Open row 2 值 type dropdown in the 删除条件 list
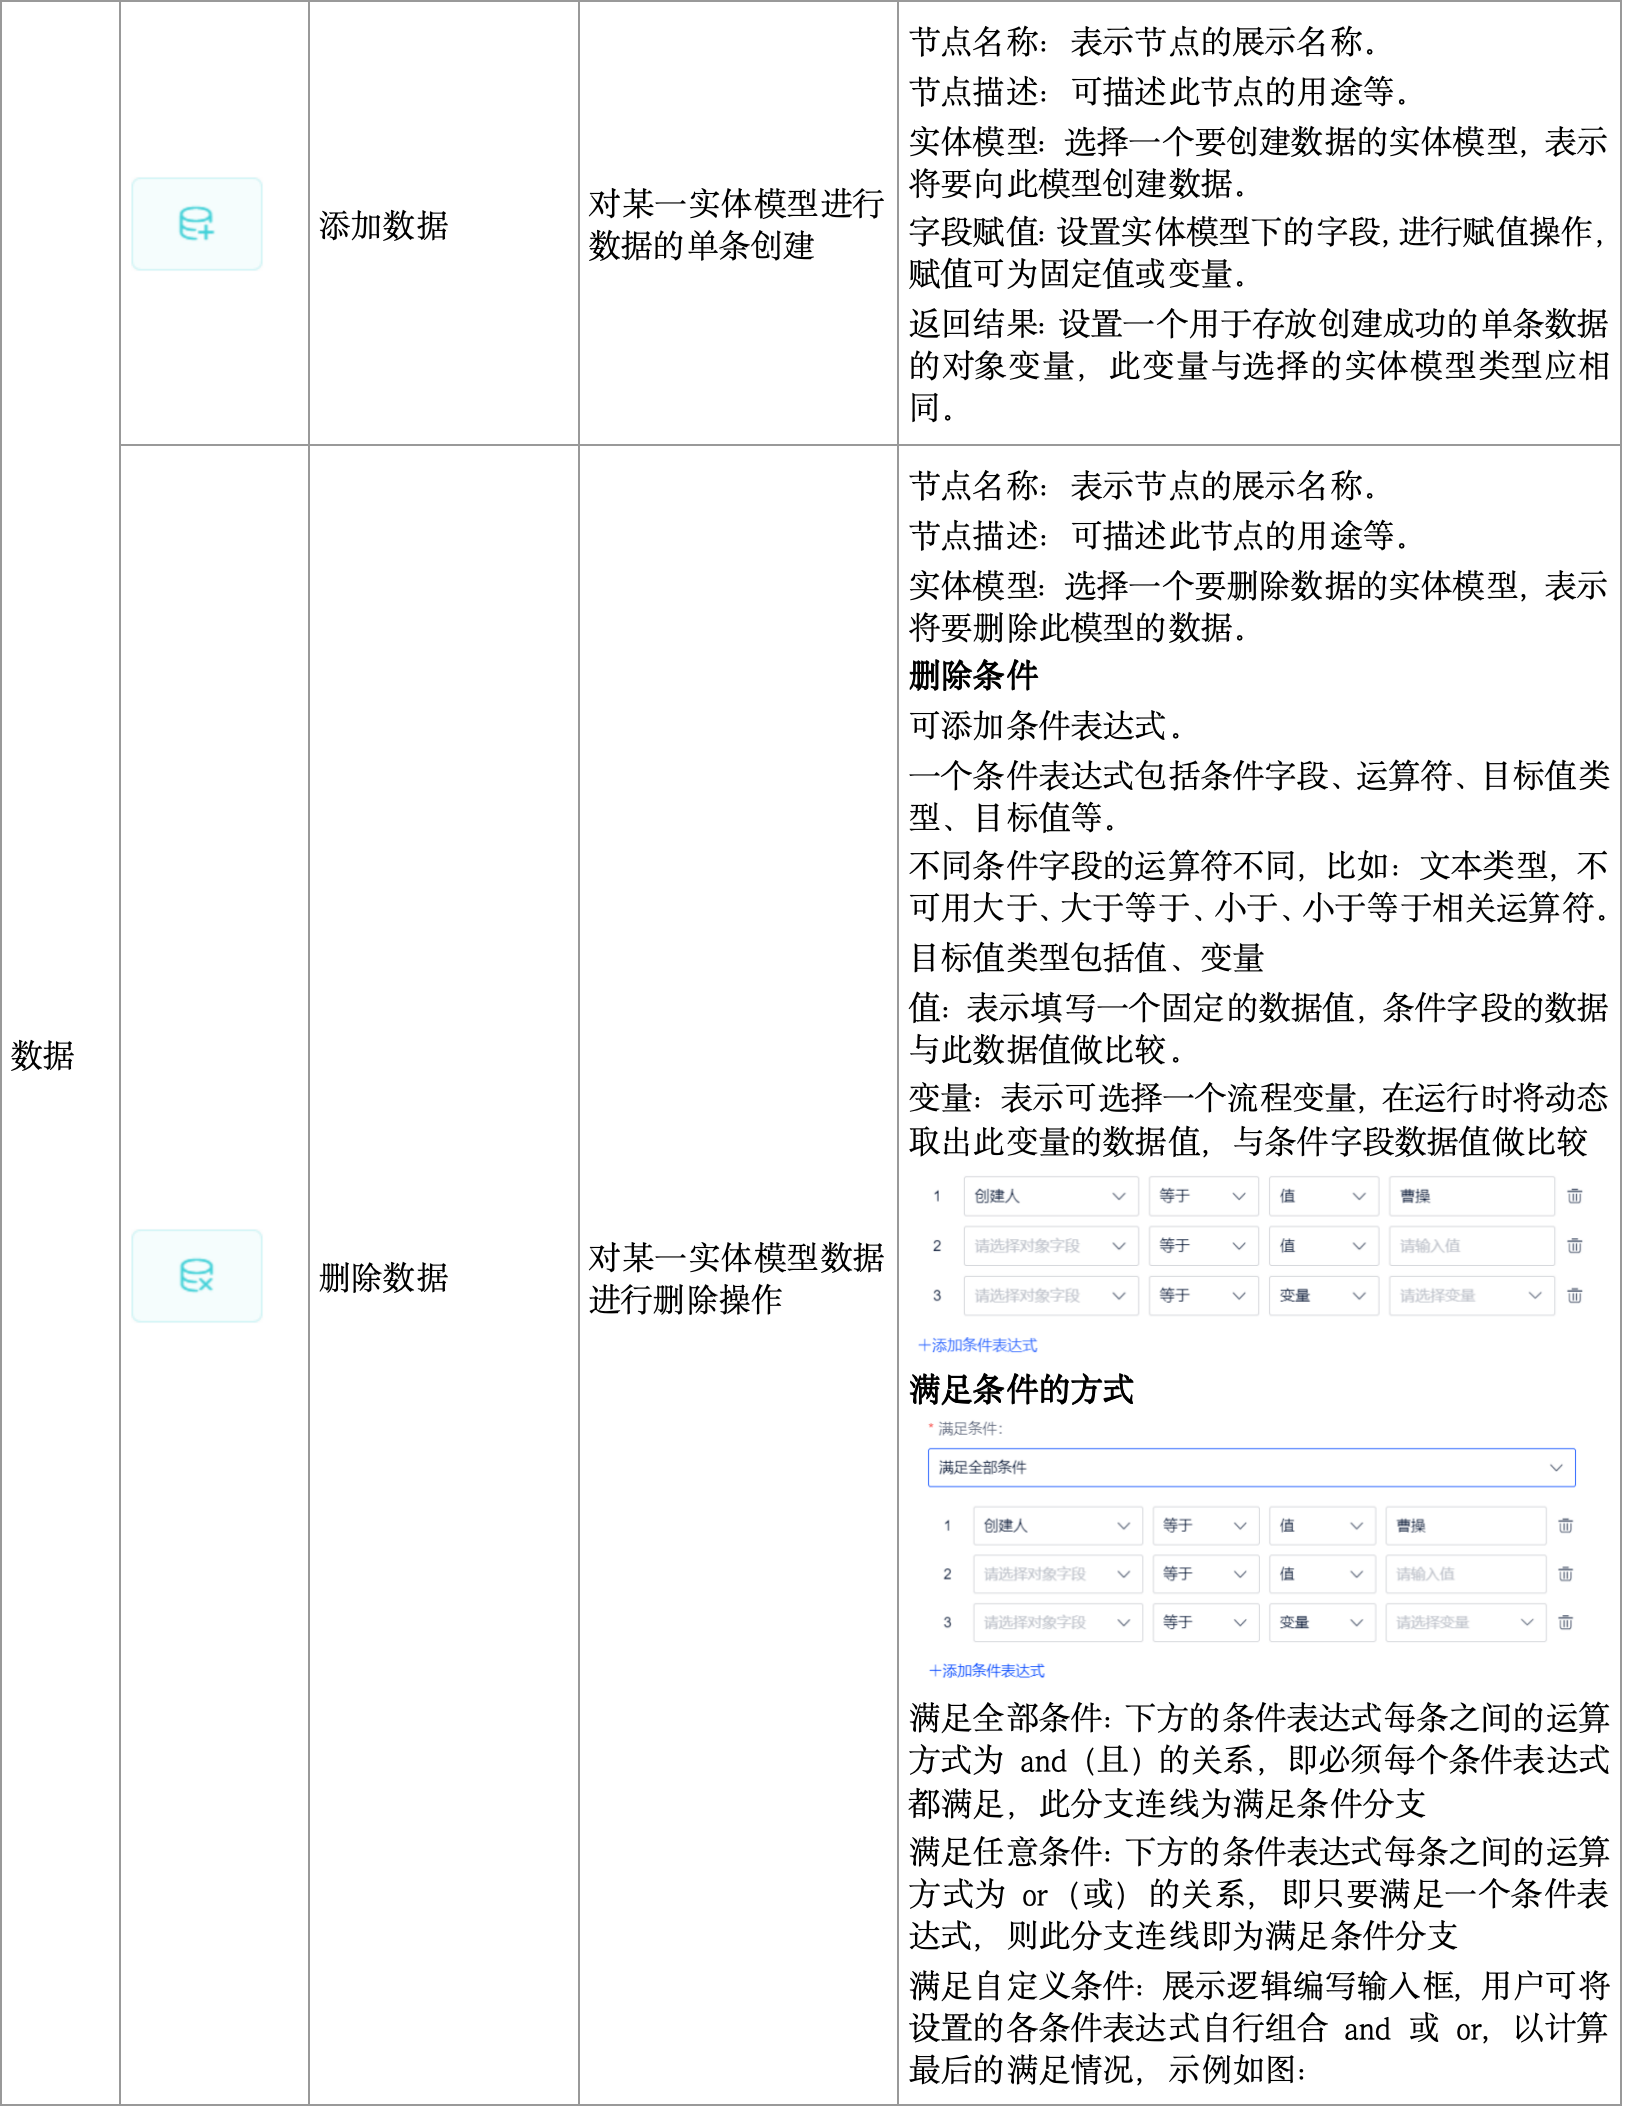 [x=1324, y=1246]
